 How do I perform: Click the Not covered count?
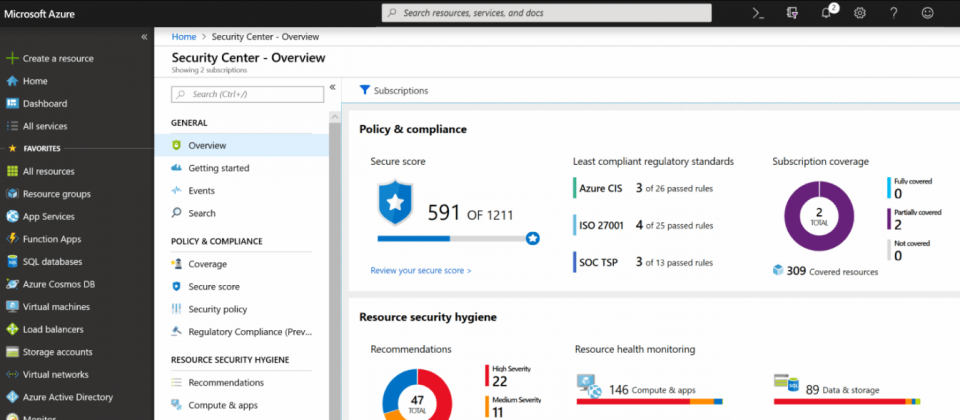click(x=898, y=256)
